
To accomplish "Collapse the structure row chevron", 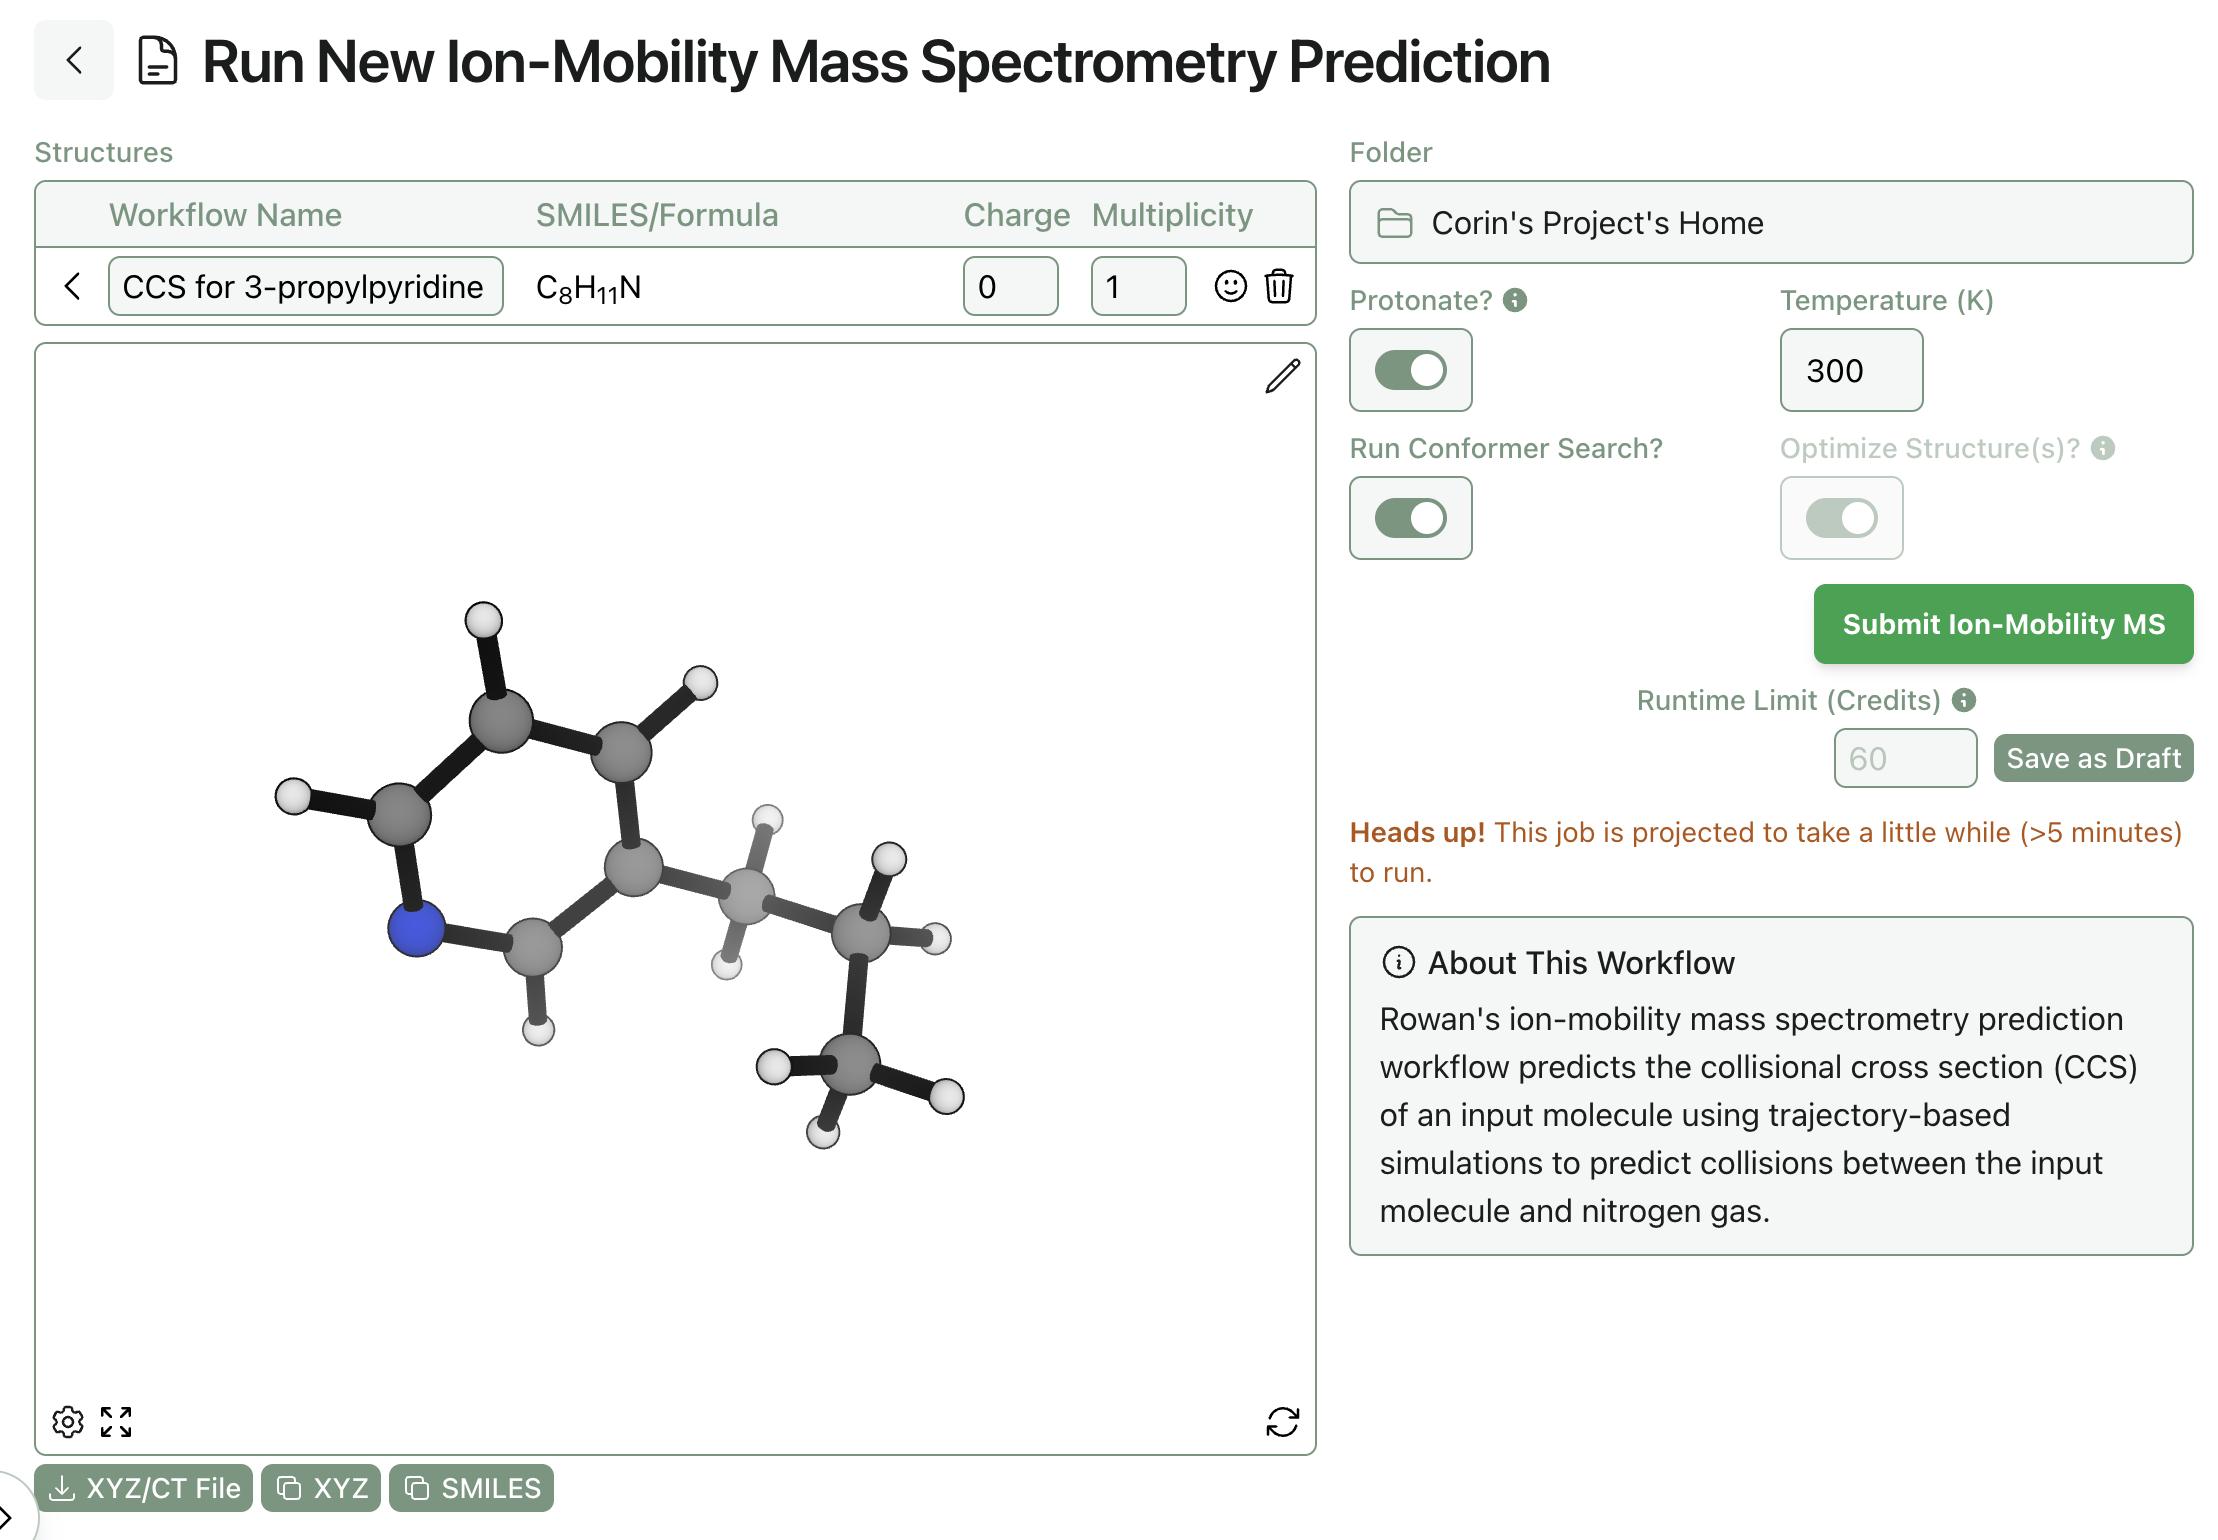I will click(72, 287).
